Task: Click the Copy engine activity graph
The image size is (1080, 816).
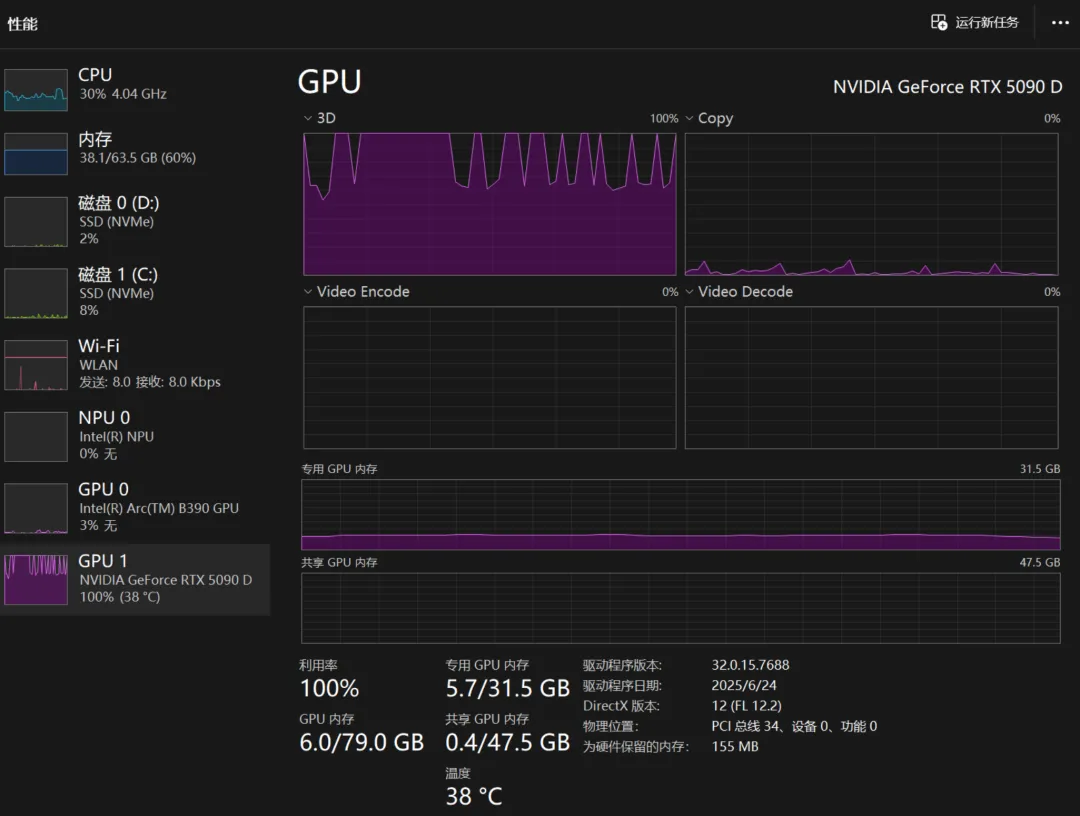Action: (871, 204)
